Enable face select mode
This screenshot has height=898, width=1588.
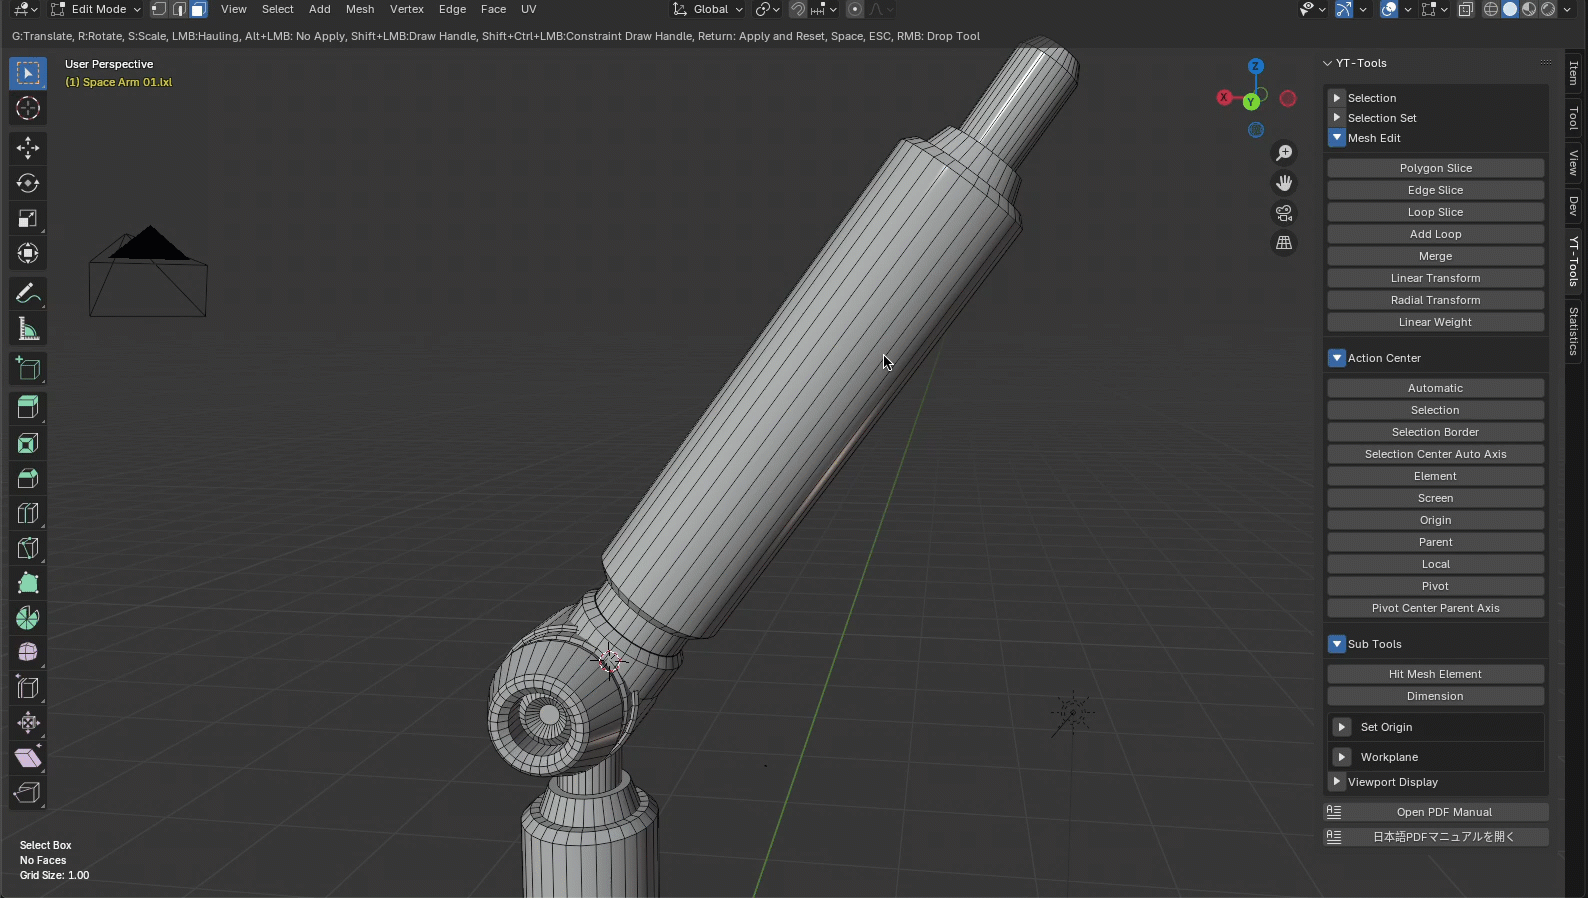tap(199, 9)
